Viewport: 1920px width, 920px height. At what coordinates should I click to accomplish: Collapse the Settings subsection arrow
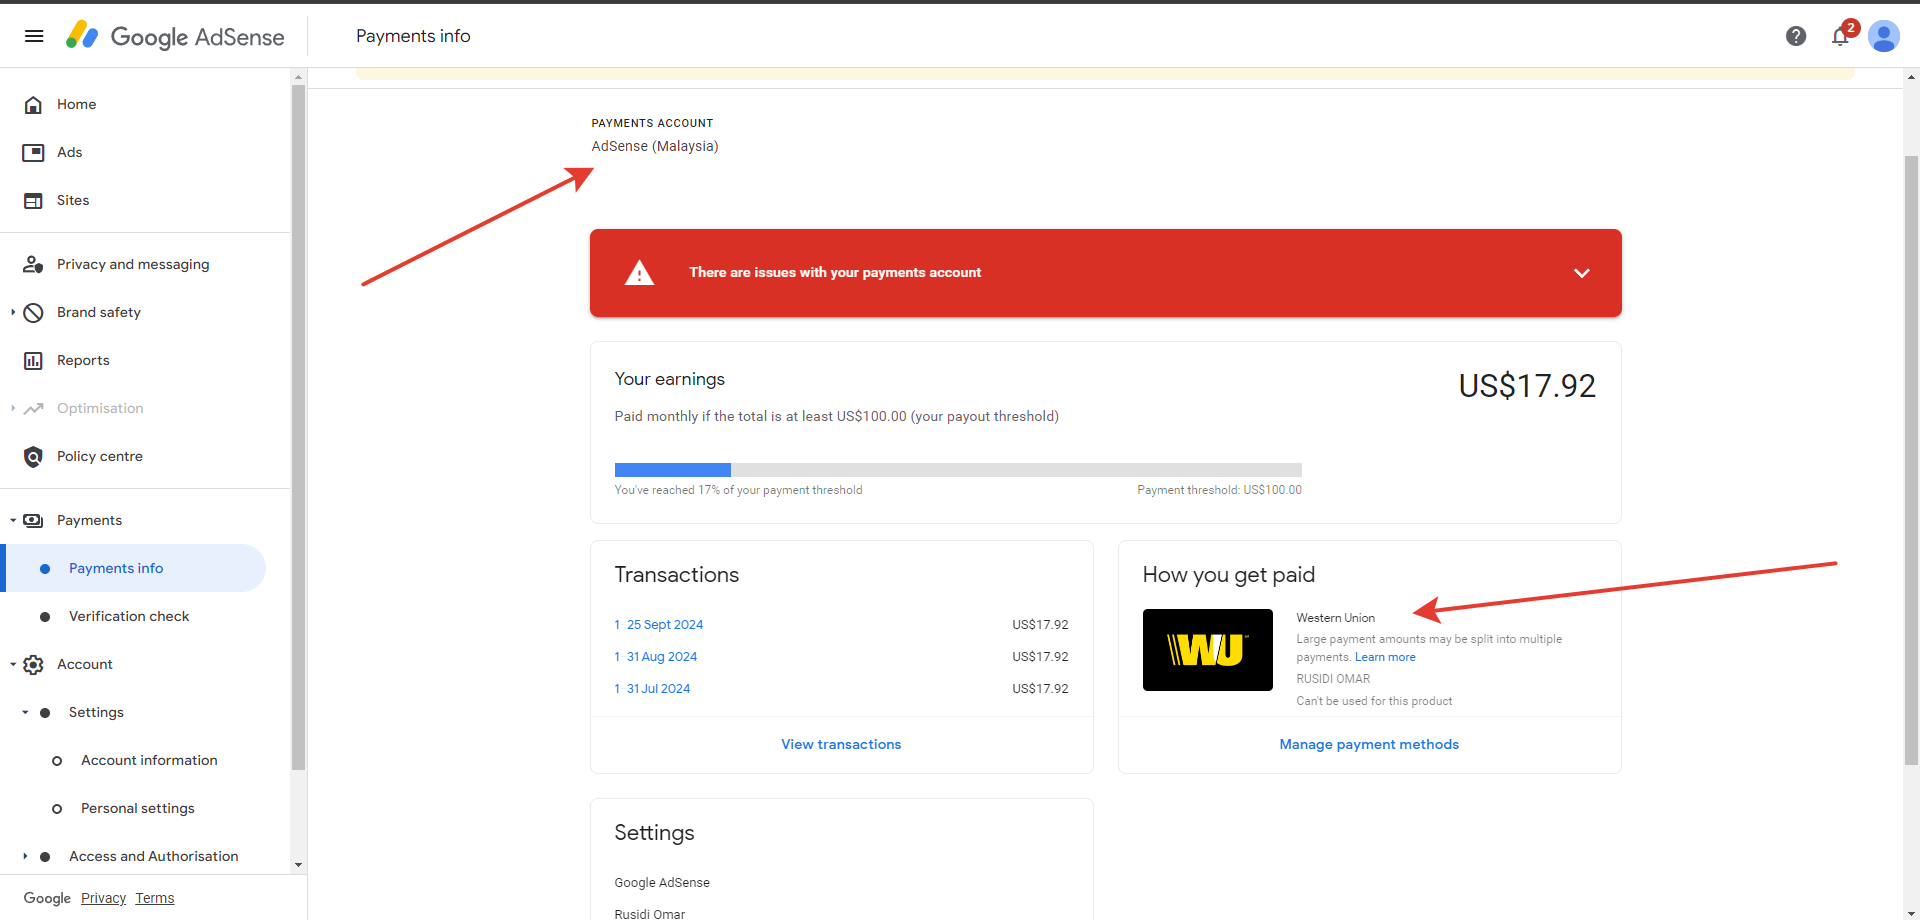(25, 713)
